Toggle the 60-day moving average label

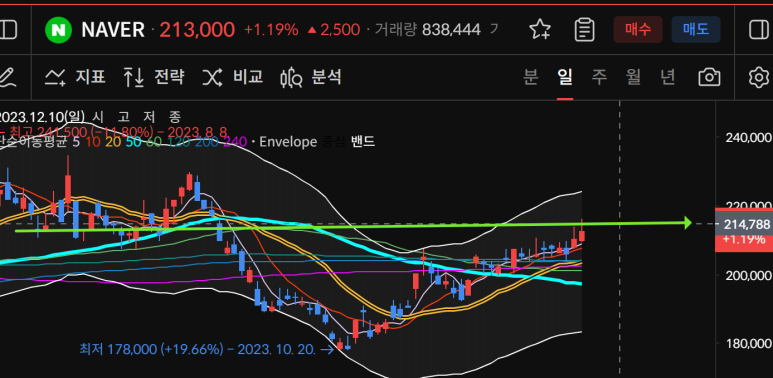153,142
